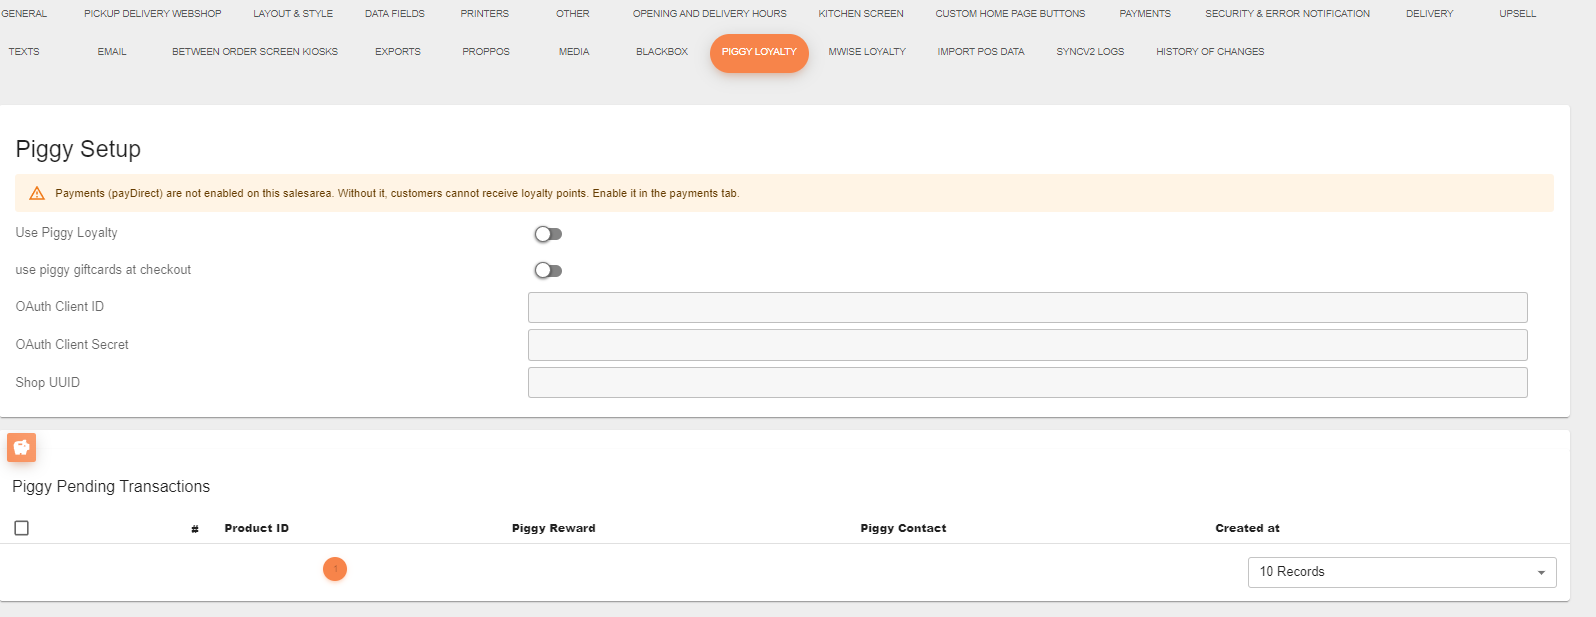Open the 10 Records dropdown
The width and height of the screenshot is (1596, 617).
[1402, 572]
